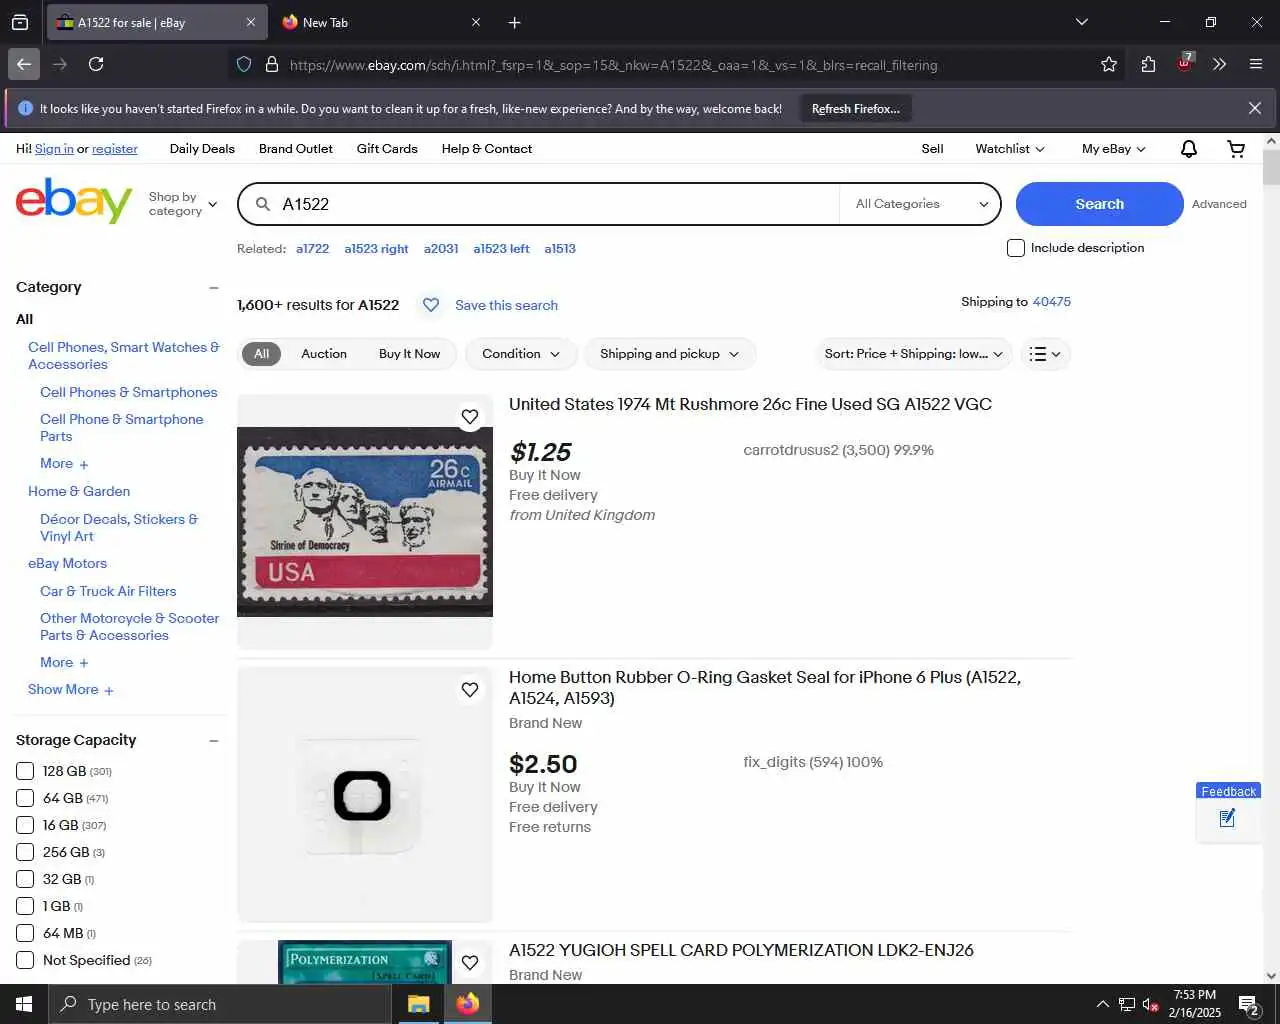The height and width of the screenshot is (1024, 1280).
Task: Select the Buy It Now tab
Action: coord(409,354)
